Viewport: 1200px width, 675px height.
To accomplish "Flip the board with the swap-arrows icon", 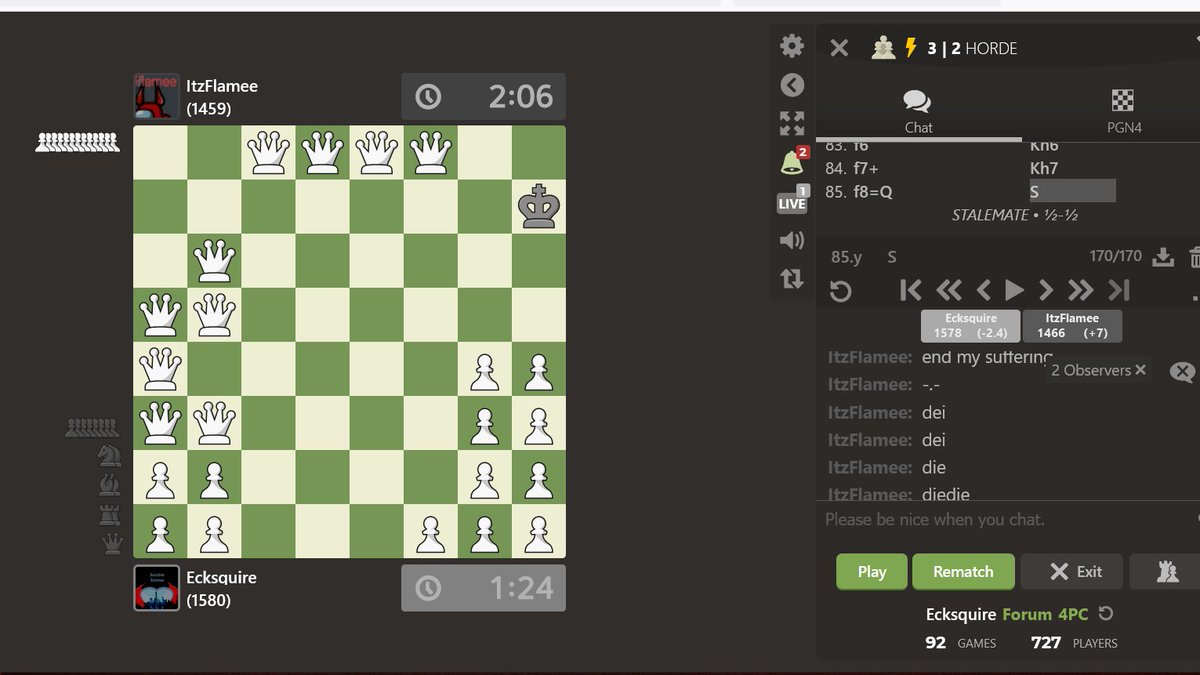I will [792, 279].
